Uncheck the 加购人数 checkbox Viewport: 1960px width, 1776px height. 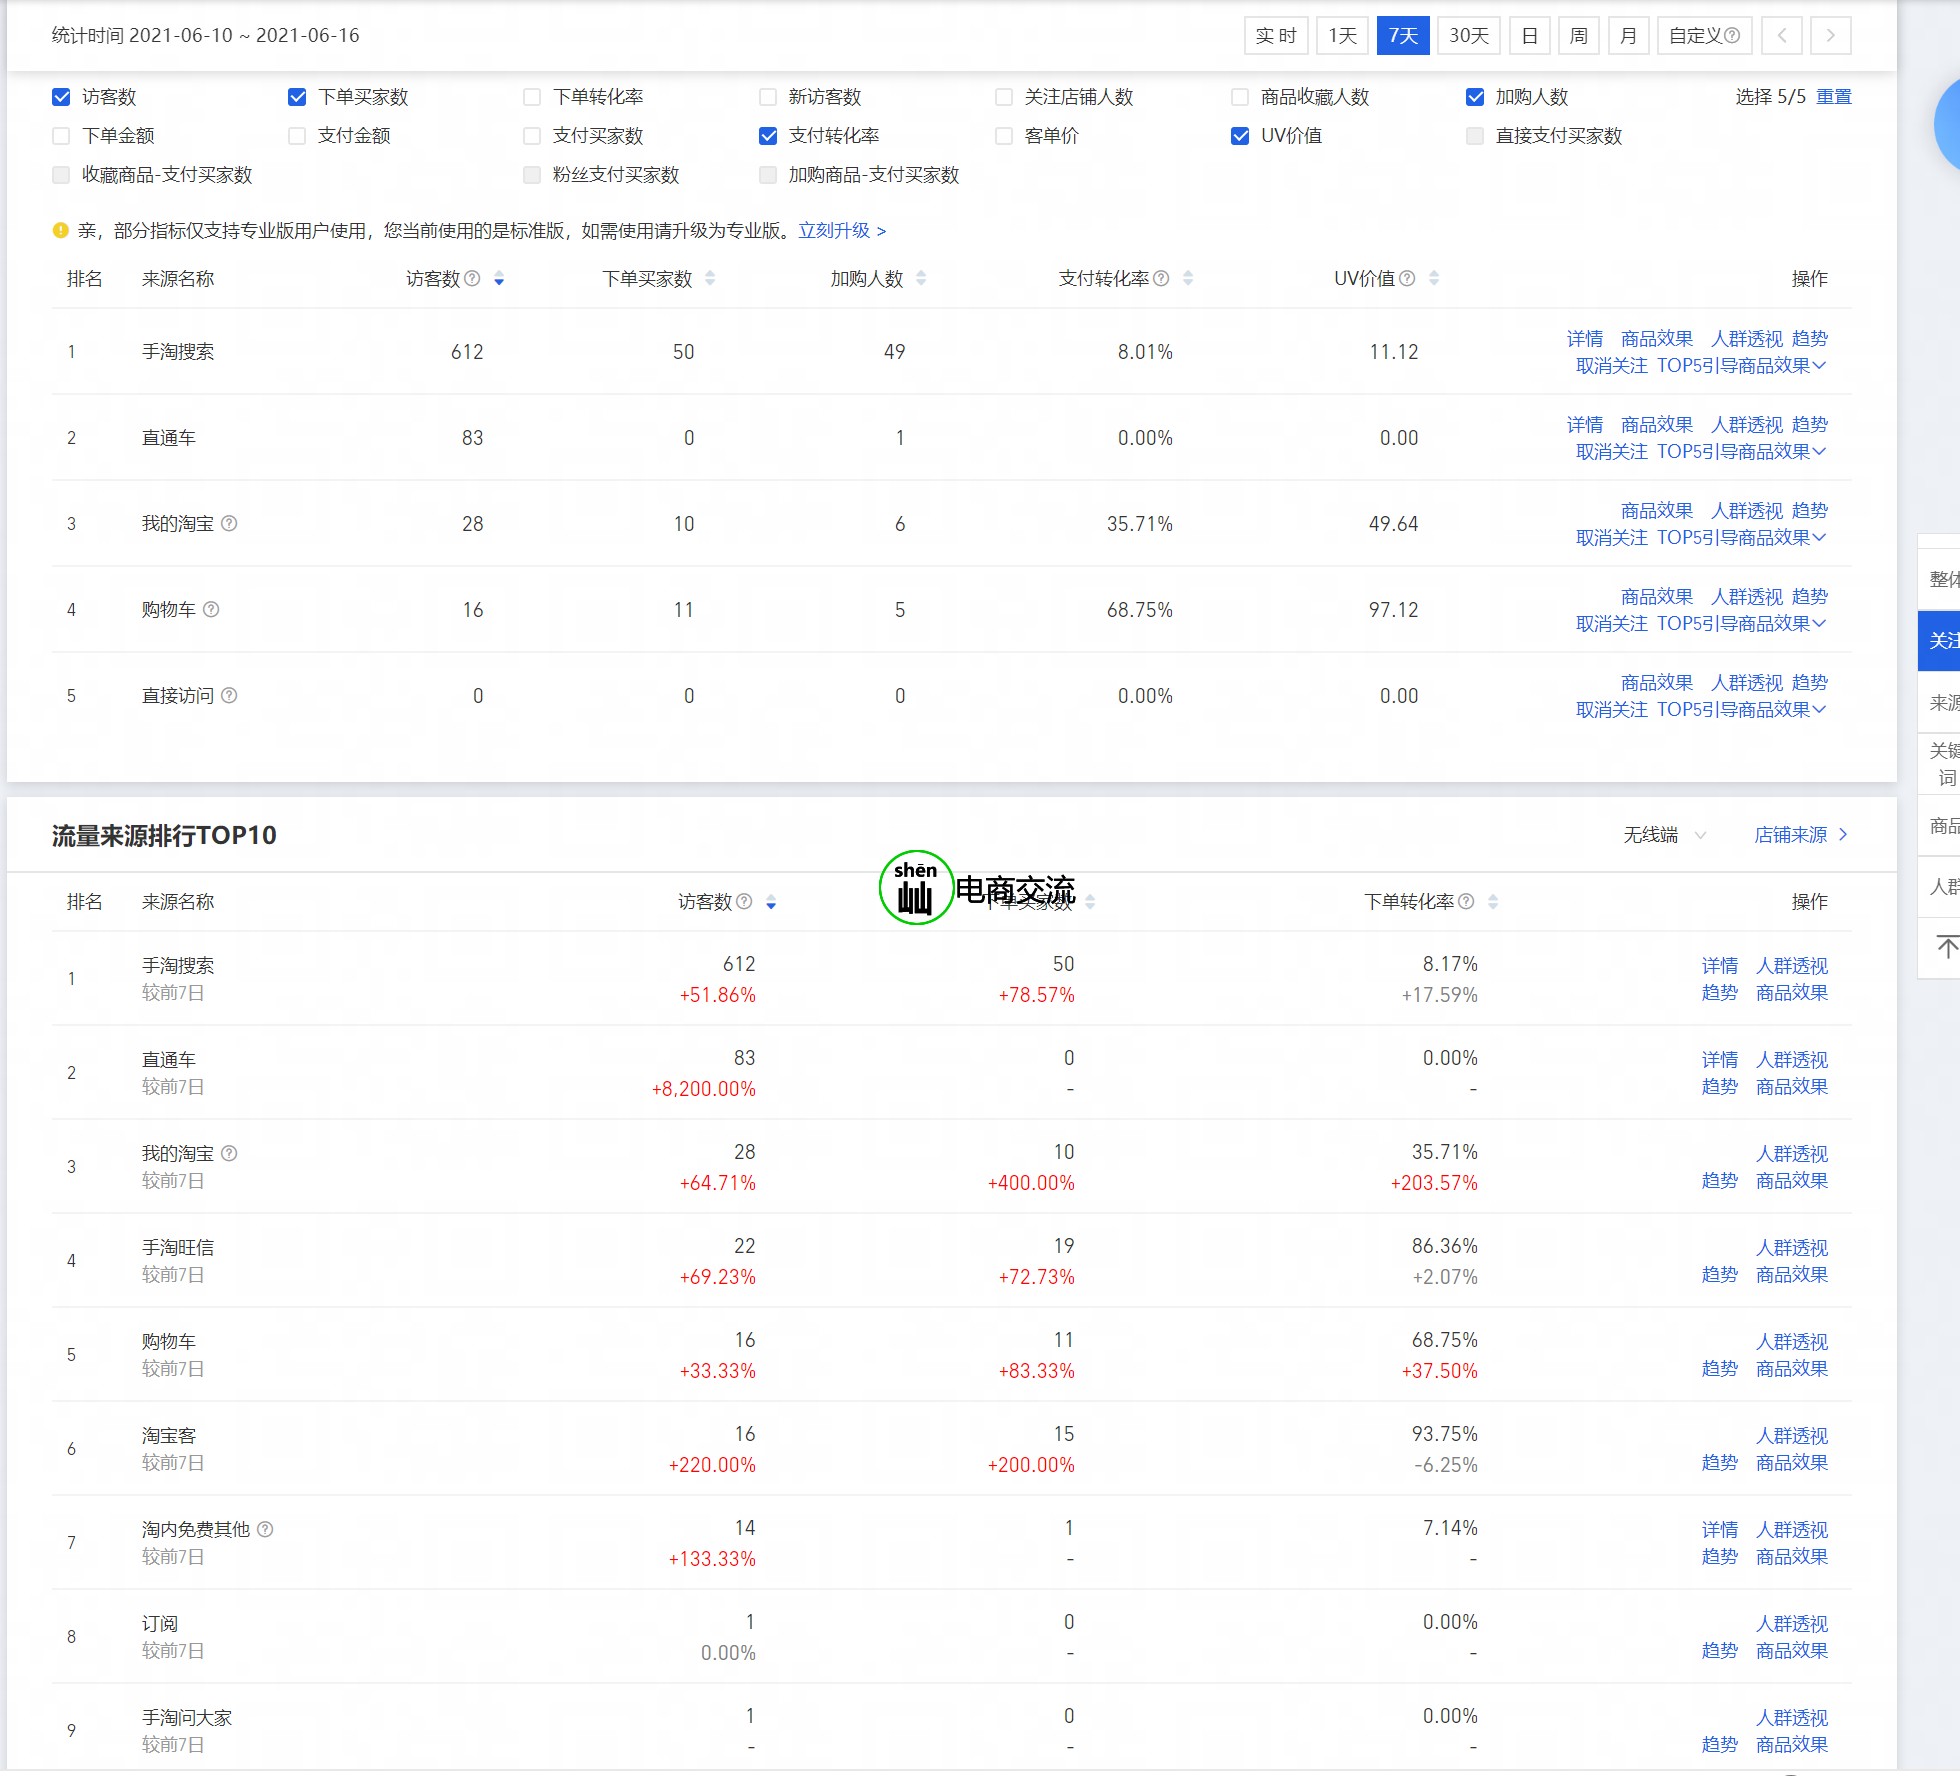tap(1475, 97)
